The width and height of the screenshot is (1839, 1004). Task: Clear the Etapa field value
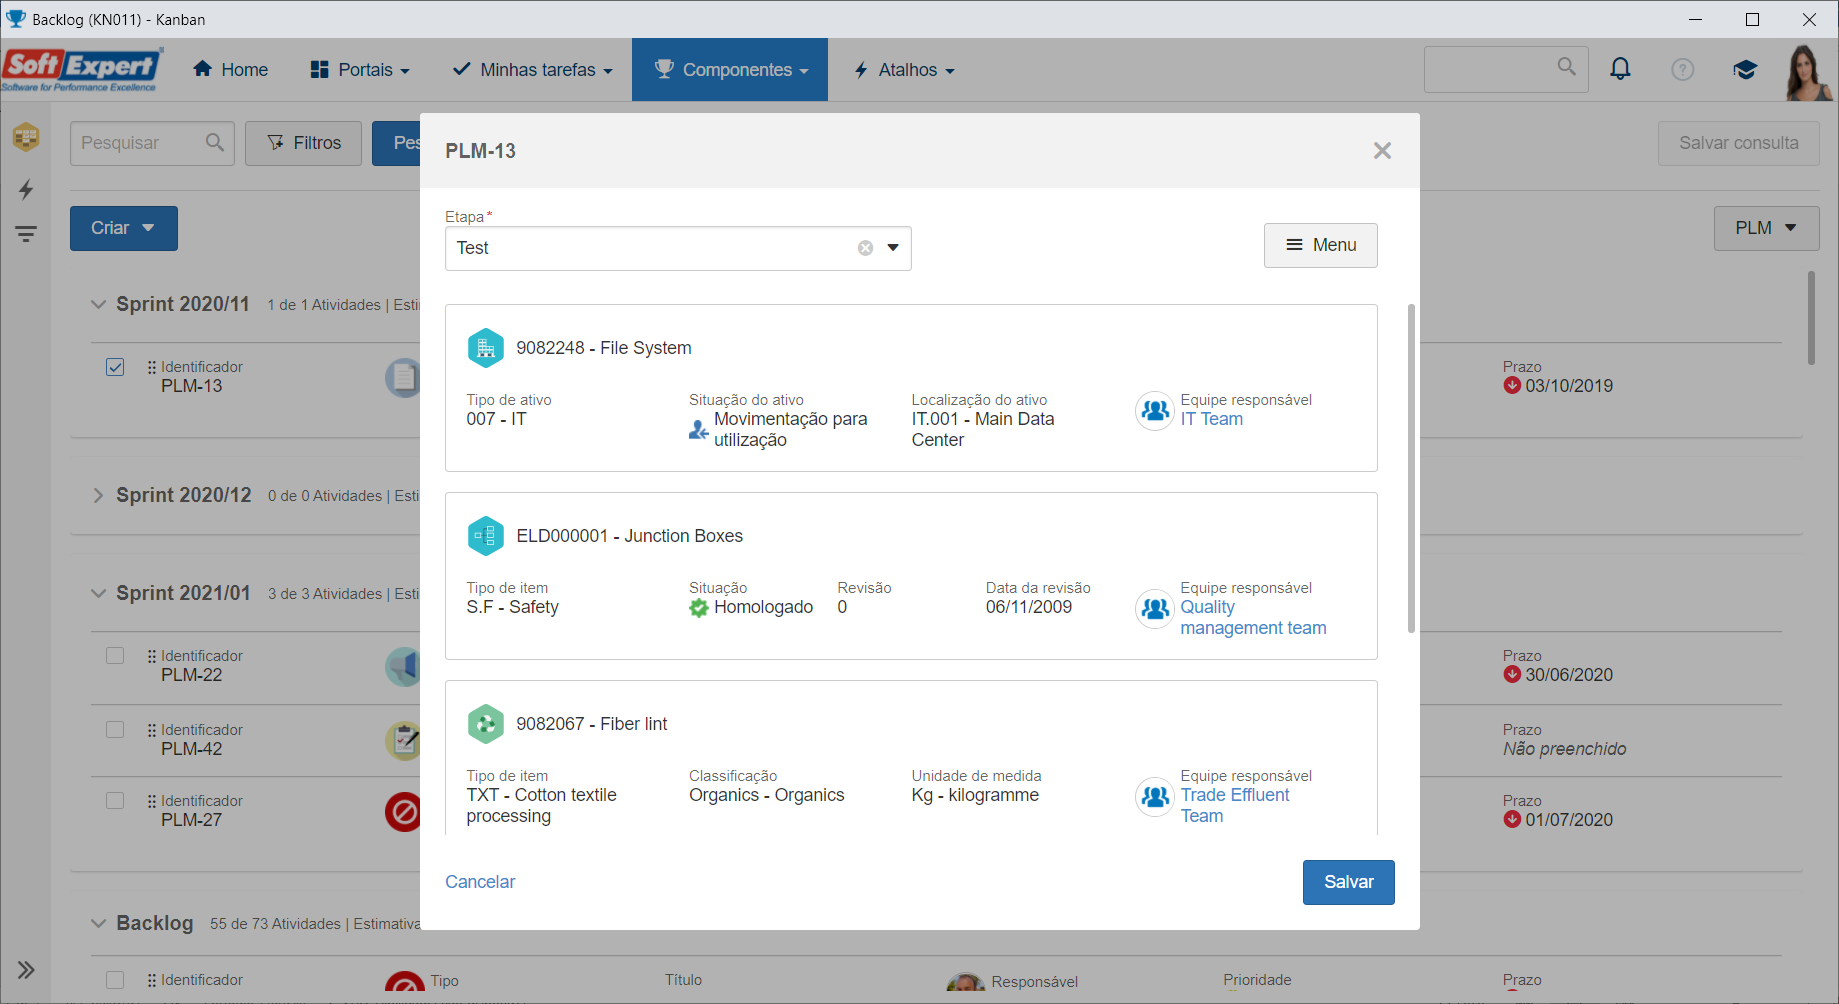(865, 248)
